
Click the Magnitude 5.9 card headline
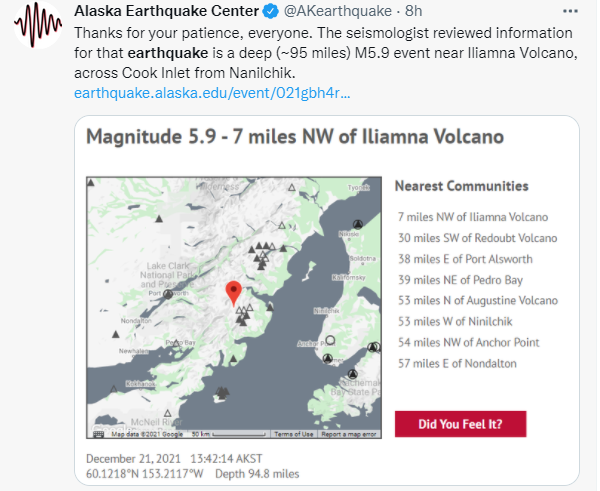pos(296,137)
